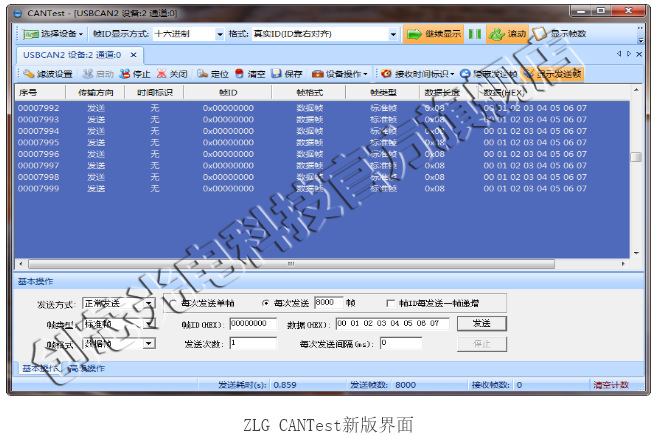Click 0x00000000 in row 00007997
This screenshot has height=435, width=658.
tap(228, 166)
